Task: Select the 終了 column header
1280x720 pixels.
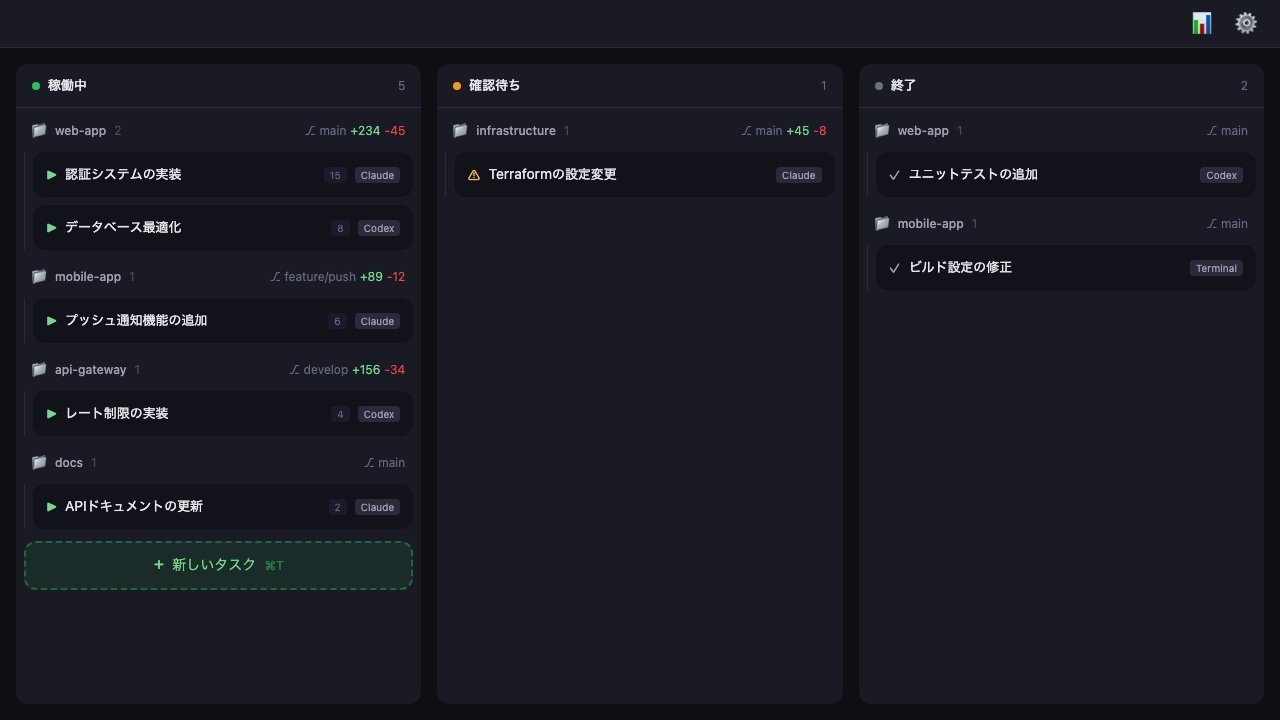Action: click(x=903, y=86)
